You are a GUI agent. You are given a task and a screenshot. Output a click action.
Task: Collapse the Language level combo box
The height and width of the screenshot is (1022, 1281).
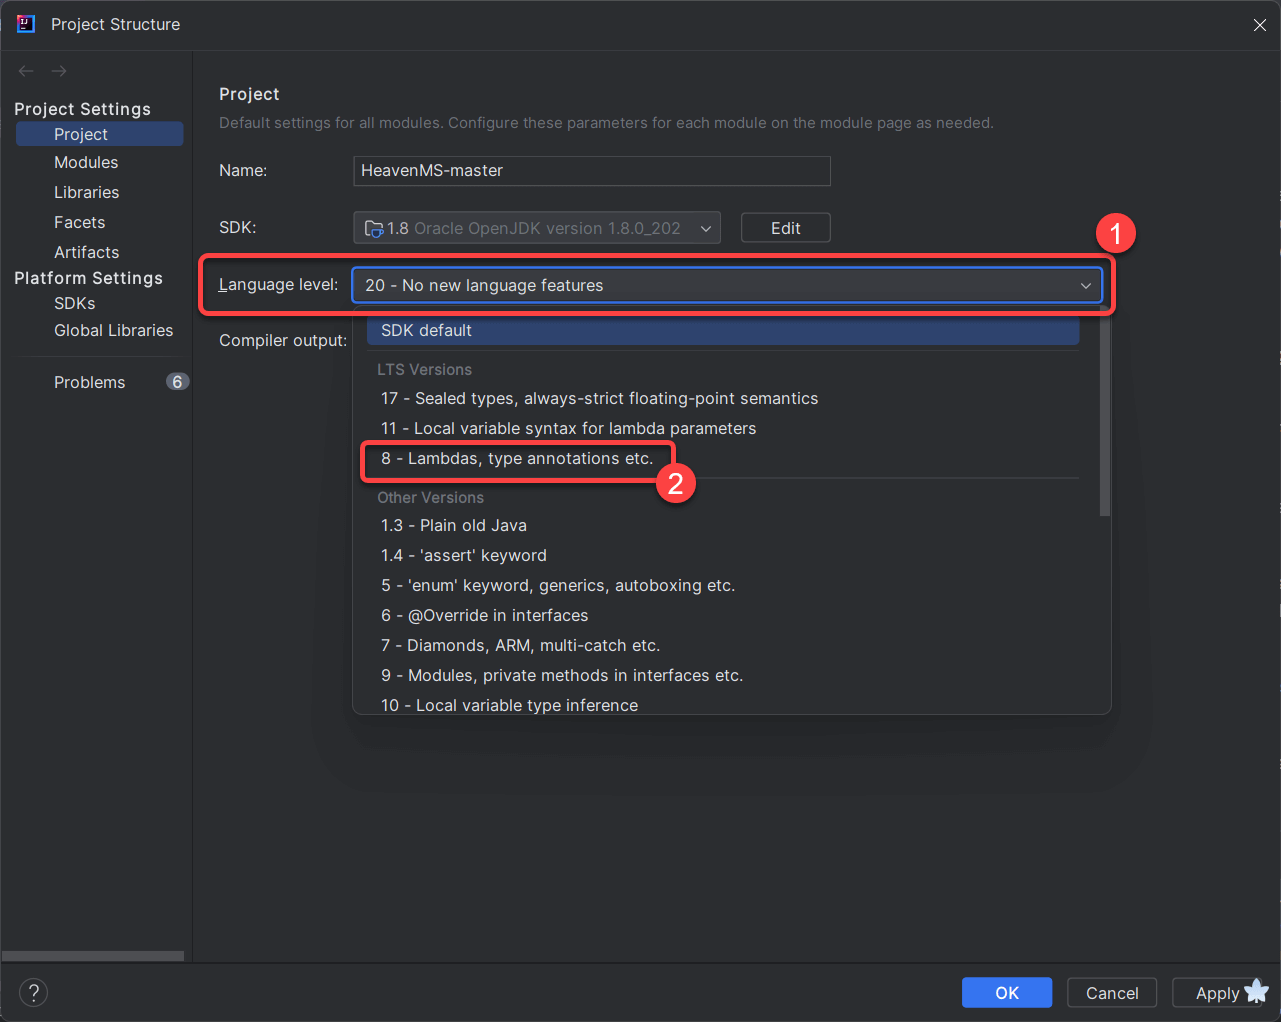click(x=727, y=285)
